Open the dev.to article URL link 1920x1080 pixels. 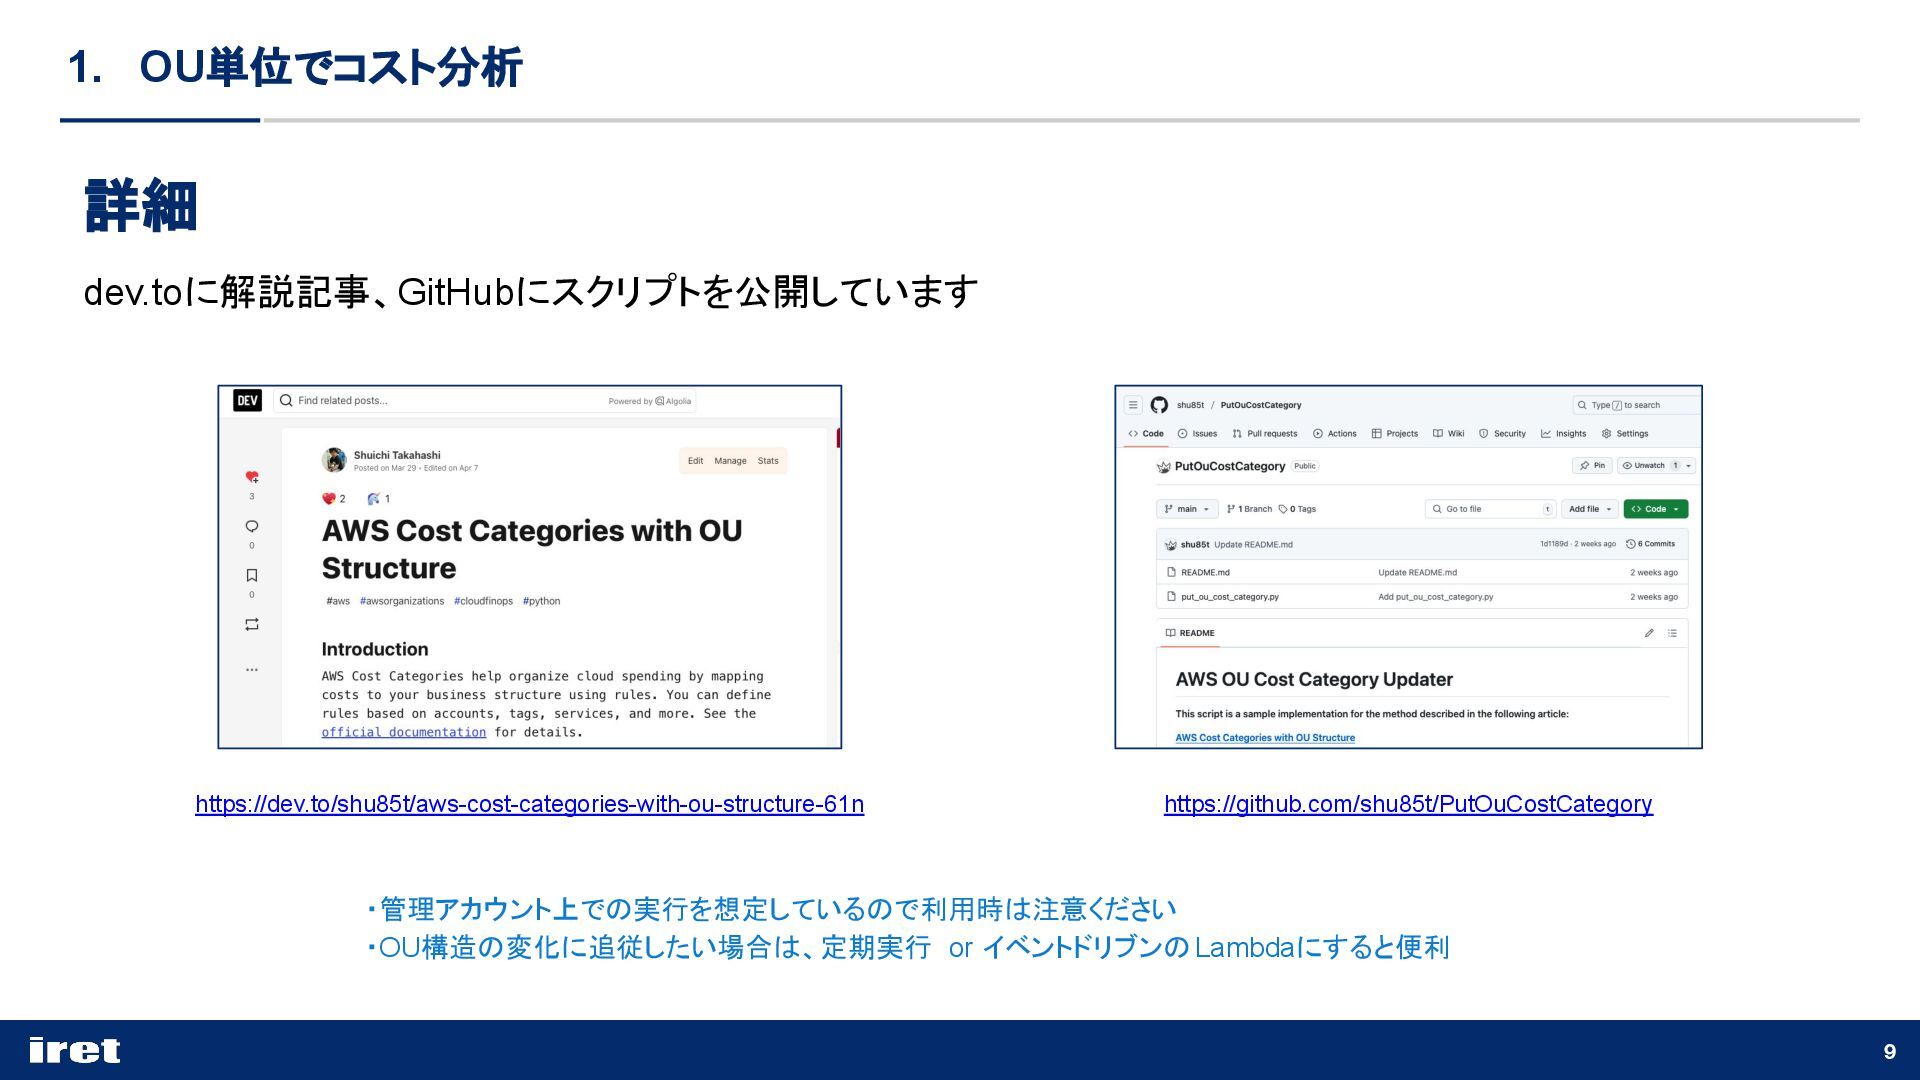[529, 804]
